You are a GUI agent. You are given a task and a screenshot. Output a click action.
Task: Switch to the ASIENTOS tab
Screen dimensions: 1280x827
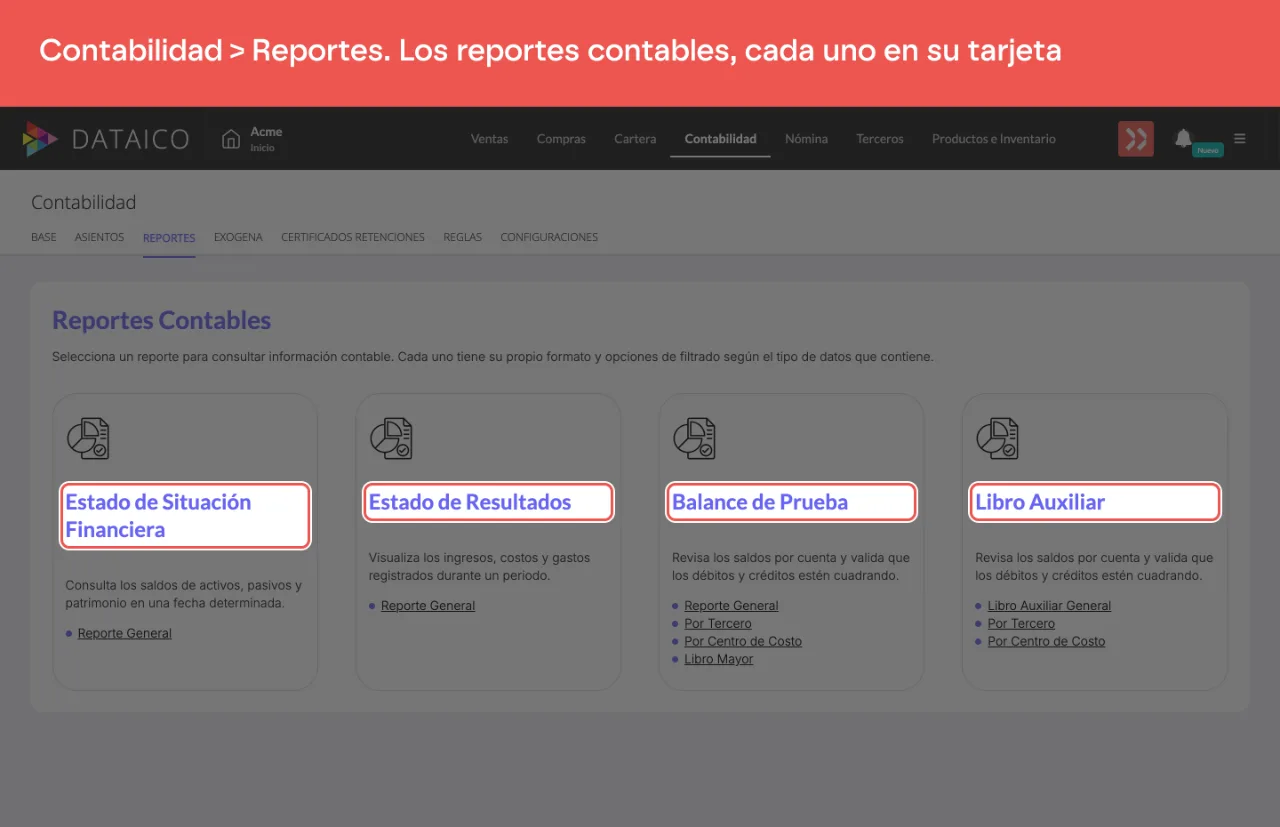pyautogui.click(x=99, y=238)
